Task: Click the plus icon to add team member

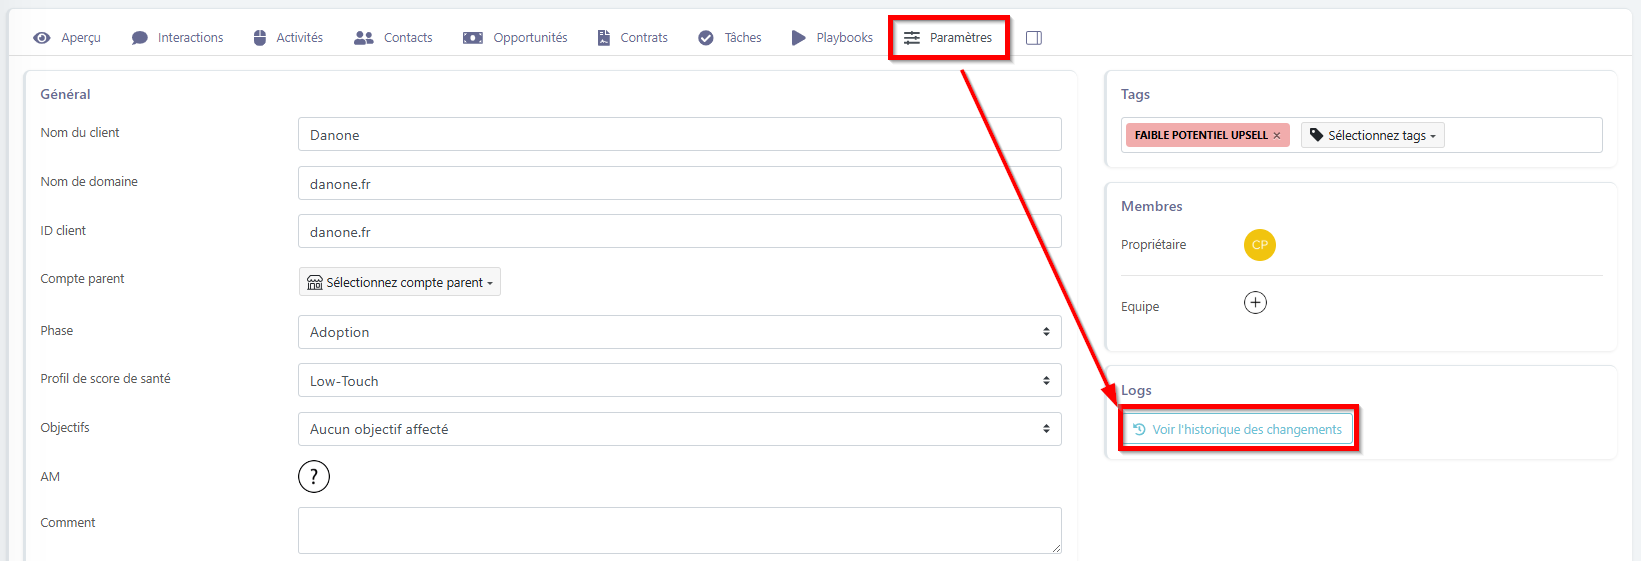Action: click(x=1255, y=303)
